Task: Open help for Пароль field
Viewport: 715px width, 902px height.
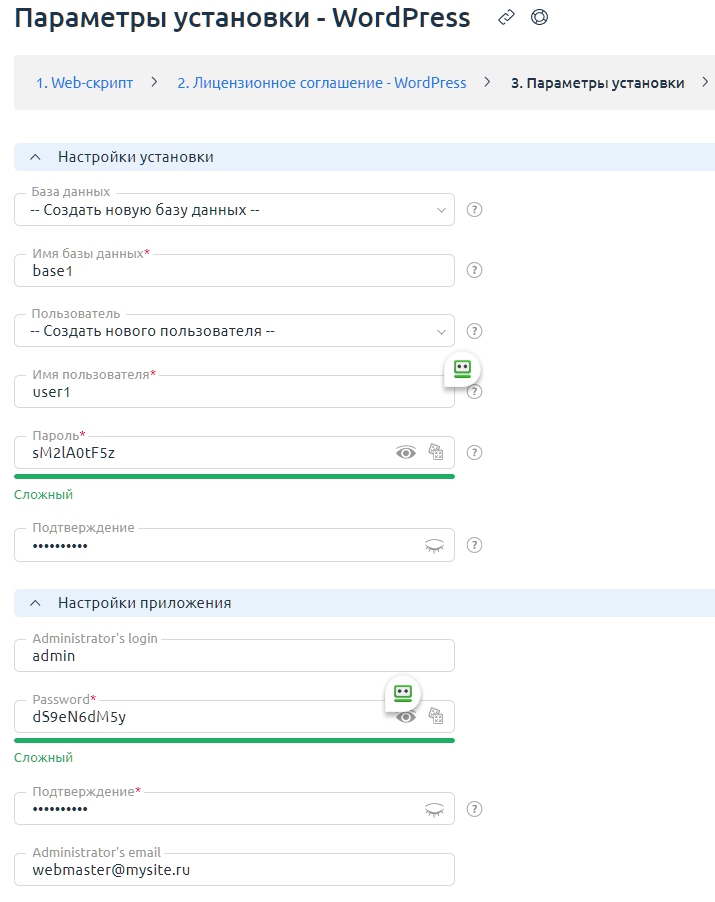Action: pyautogui.click(x=474, y=453)
